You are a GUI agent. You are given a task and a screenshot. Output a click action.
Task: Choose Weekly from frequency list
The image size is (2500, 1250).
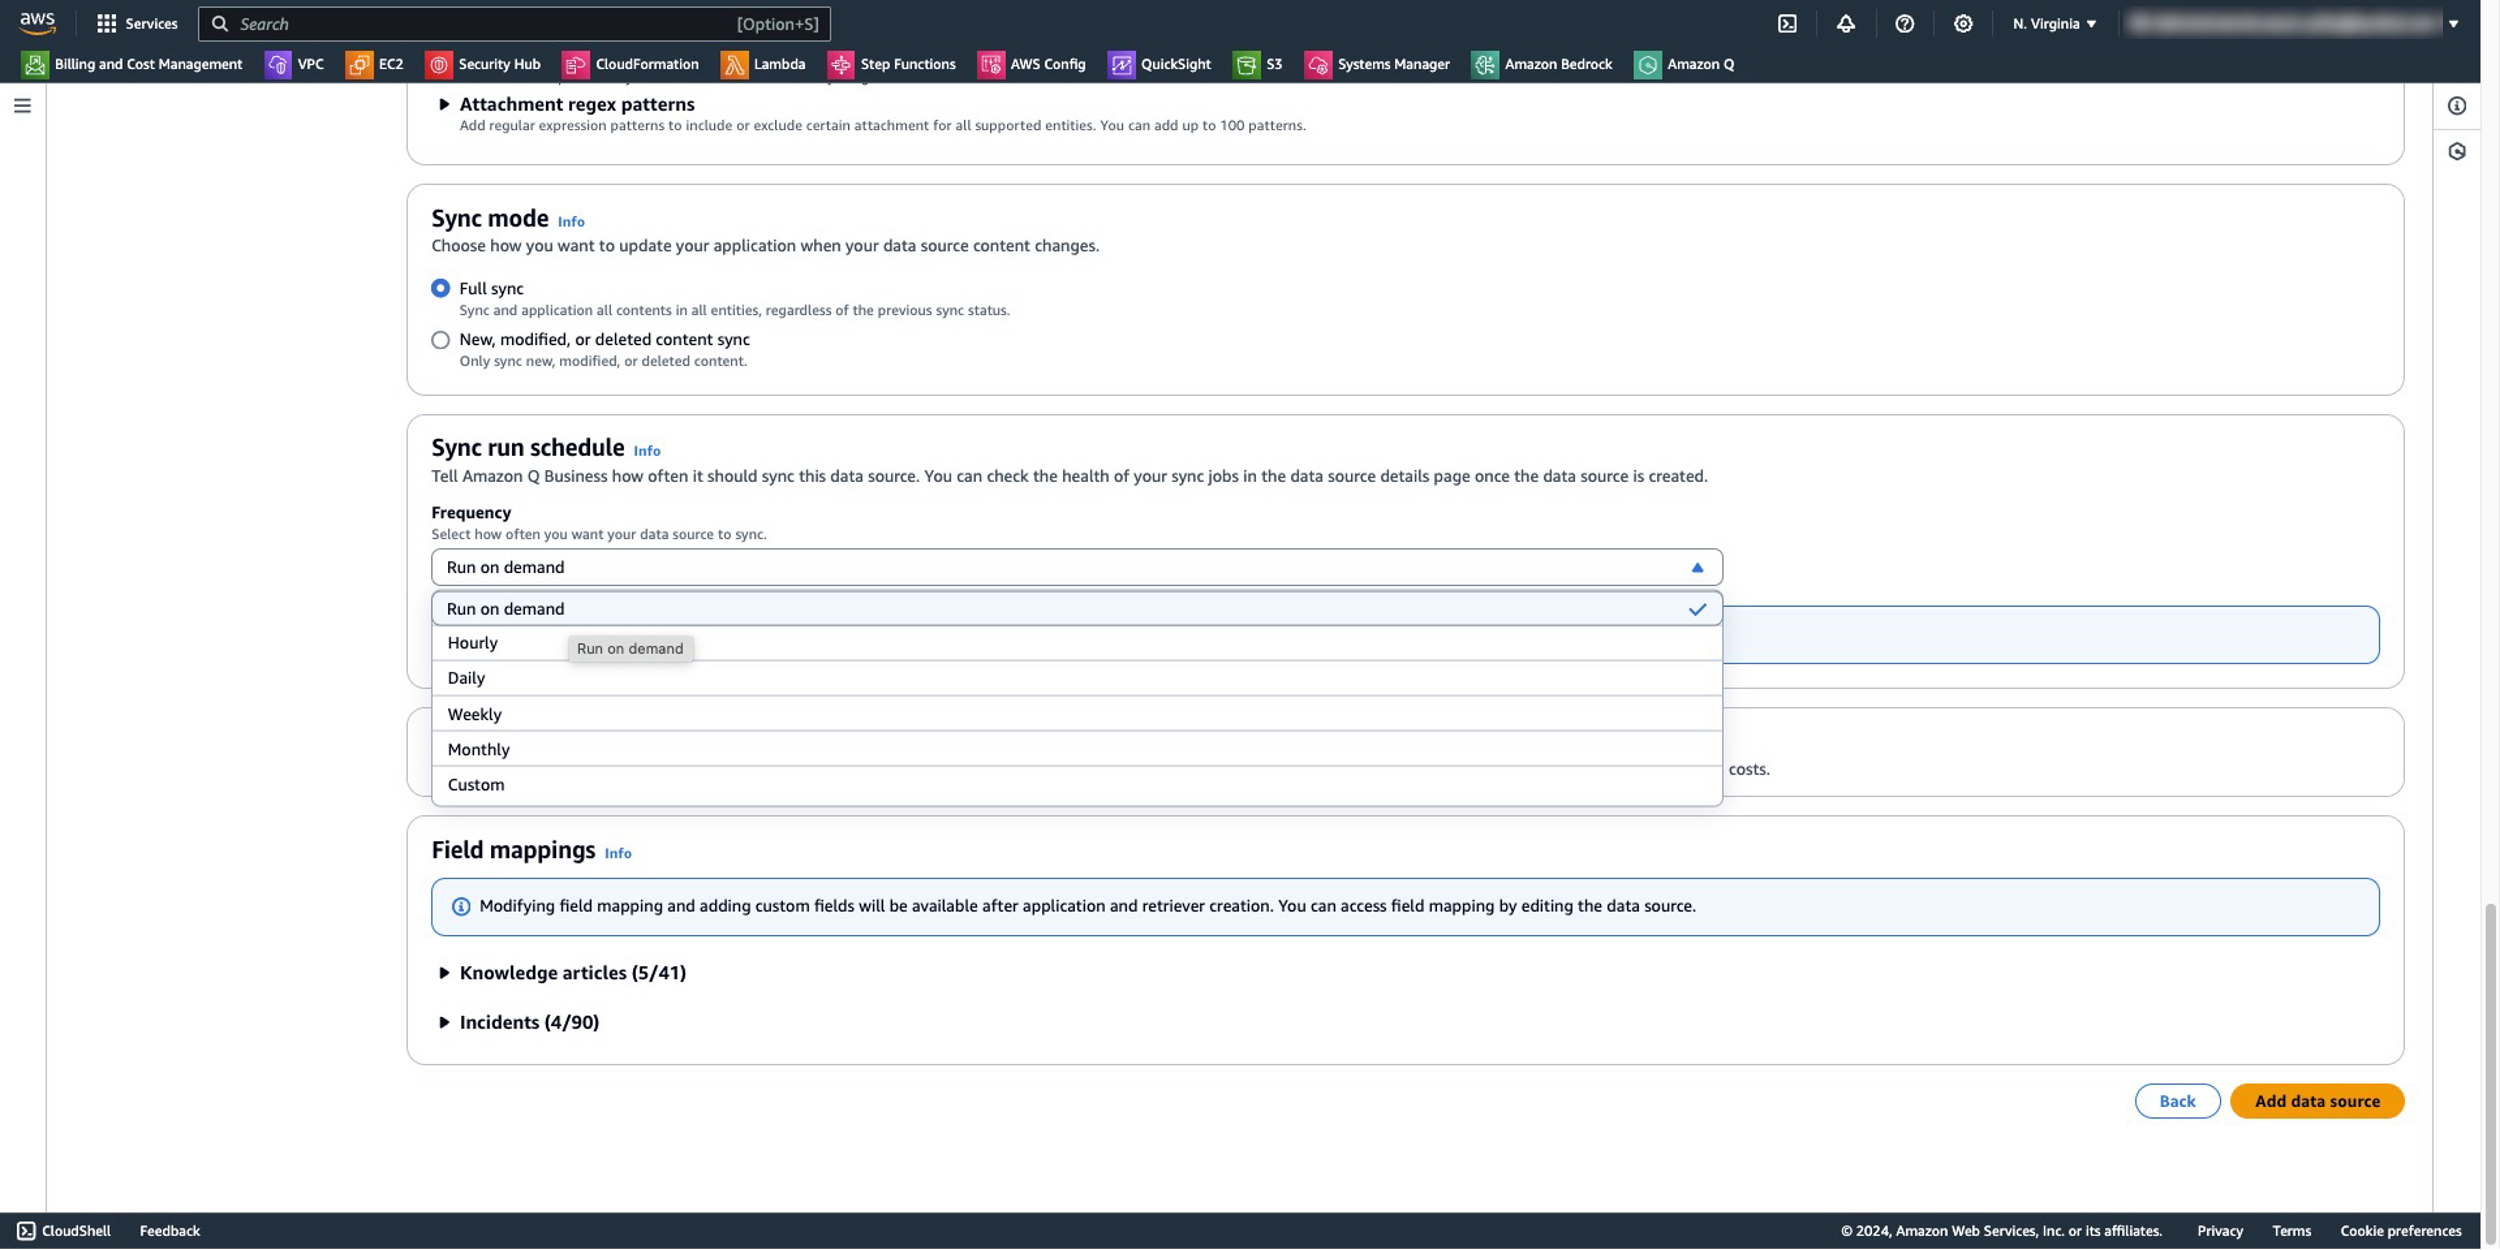coord(475,714)
